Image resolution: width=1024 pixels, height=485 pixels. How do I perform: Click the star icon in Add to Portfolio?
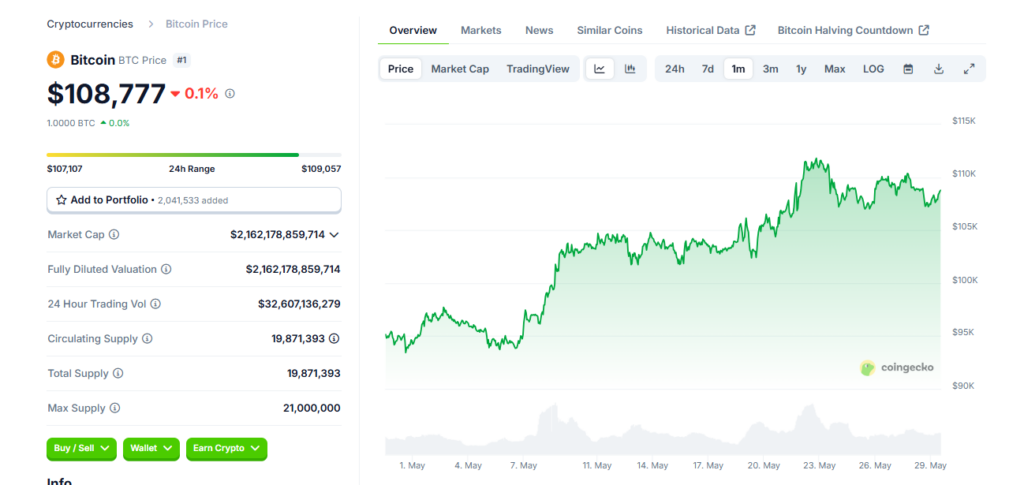pyautogui.click(x=61, y=200)
